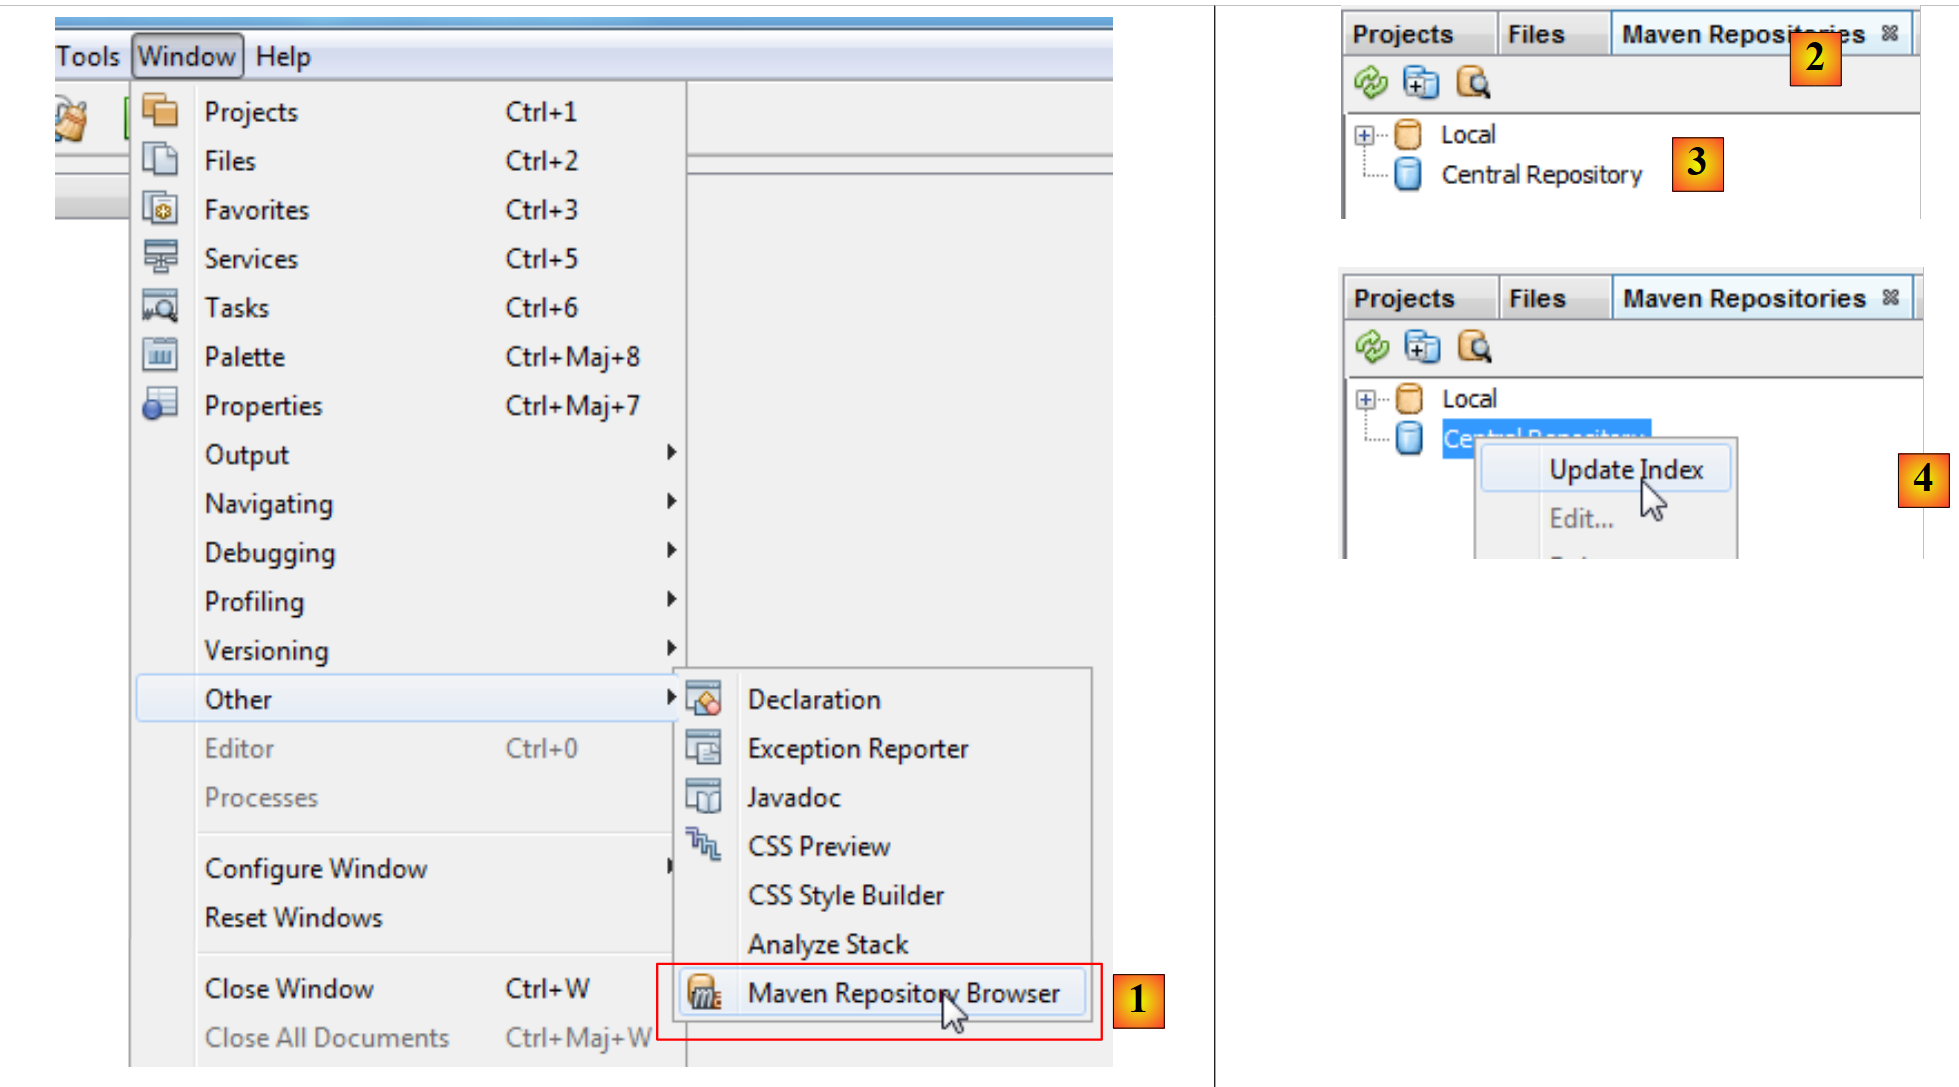Click the refresh icon in upper Maven Repositories toolbar
The width and height of the screenshot is (1959, 1087).
point(1370,82)
